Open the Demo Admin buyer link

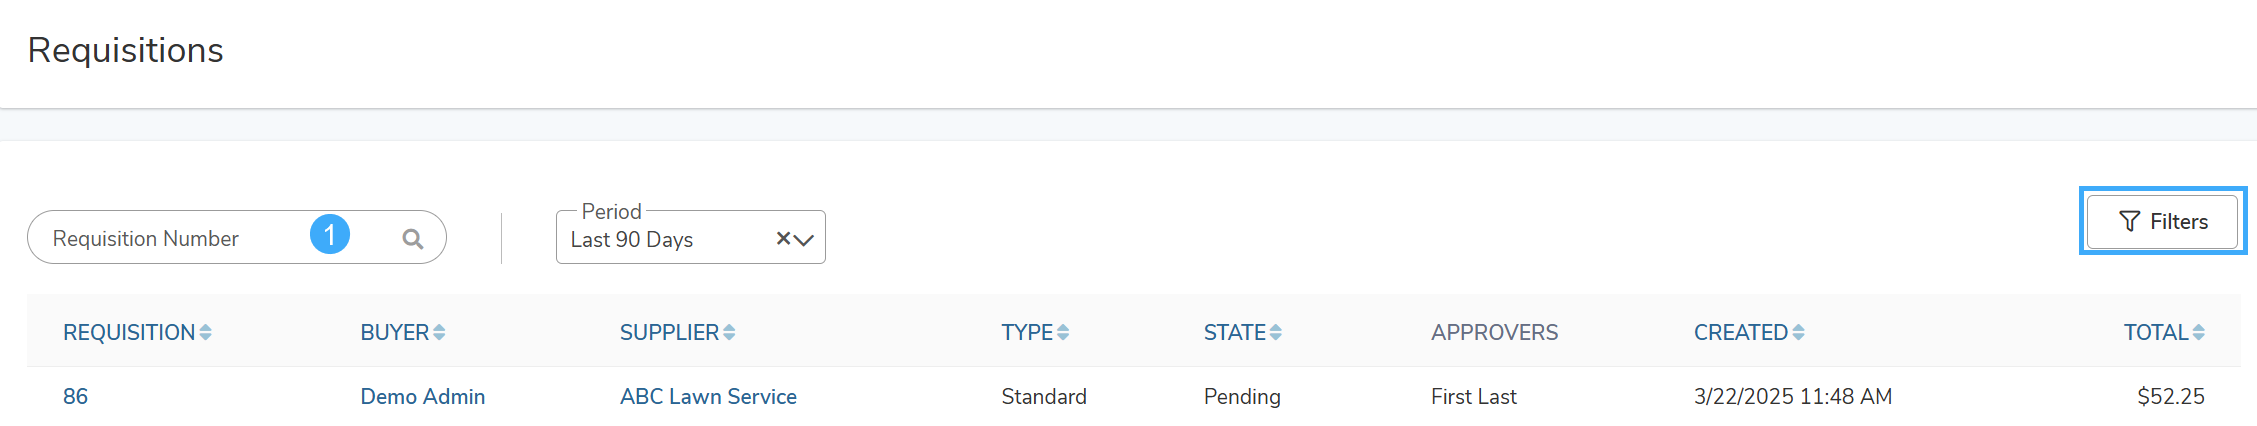click(423, 396)
